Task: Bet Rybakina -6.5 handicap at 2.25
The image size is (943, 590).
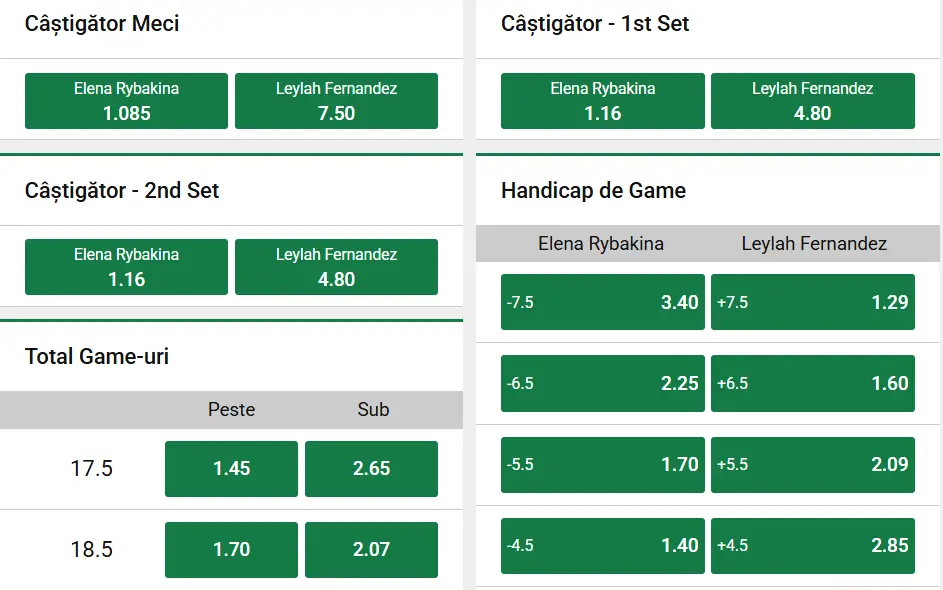Action: click(602, 383)
